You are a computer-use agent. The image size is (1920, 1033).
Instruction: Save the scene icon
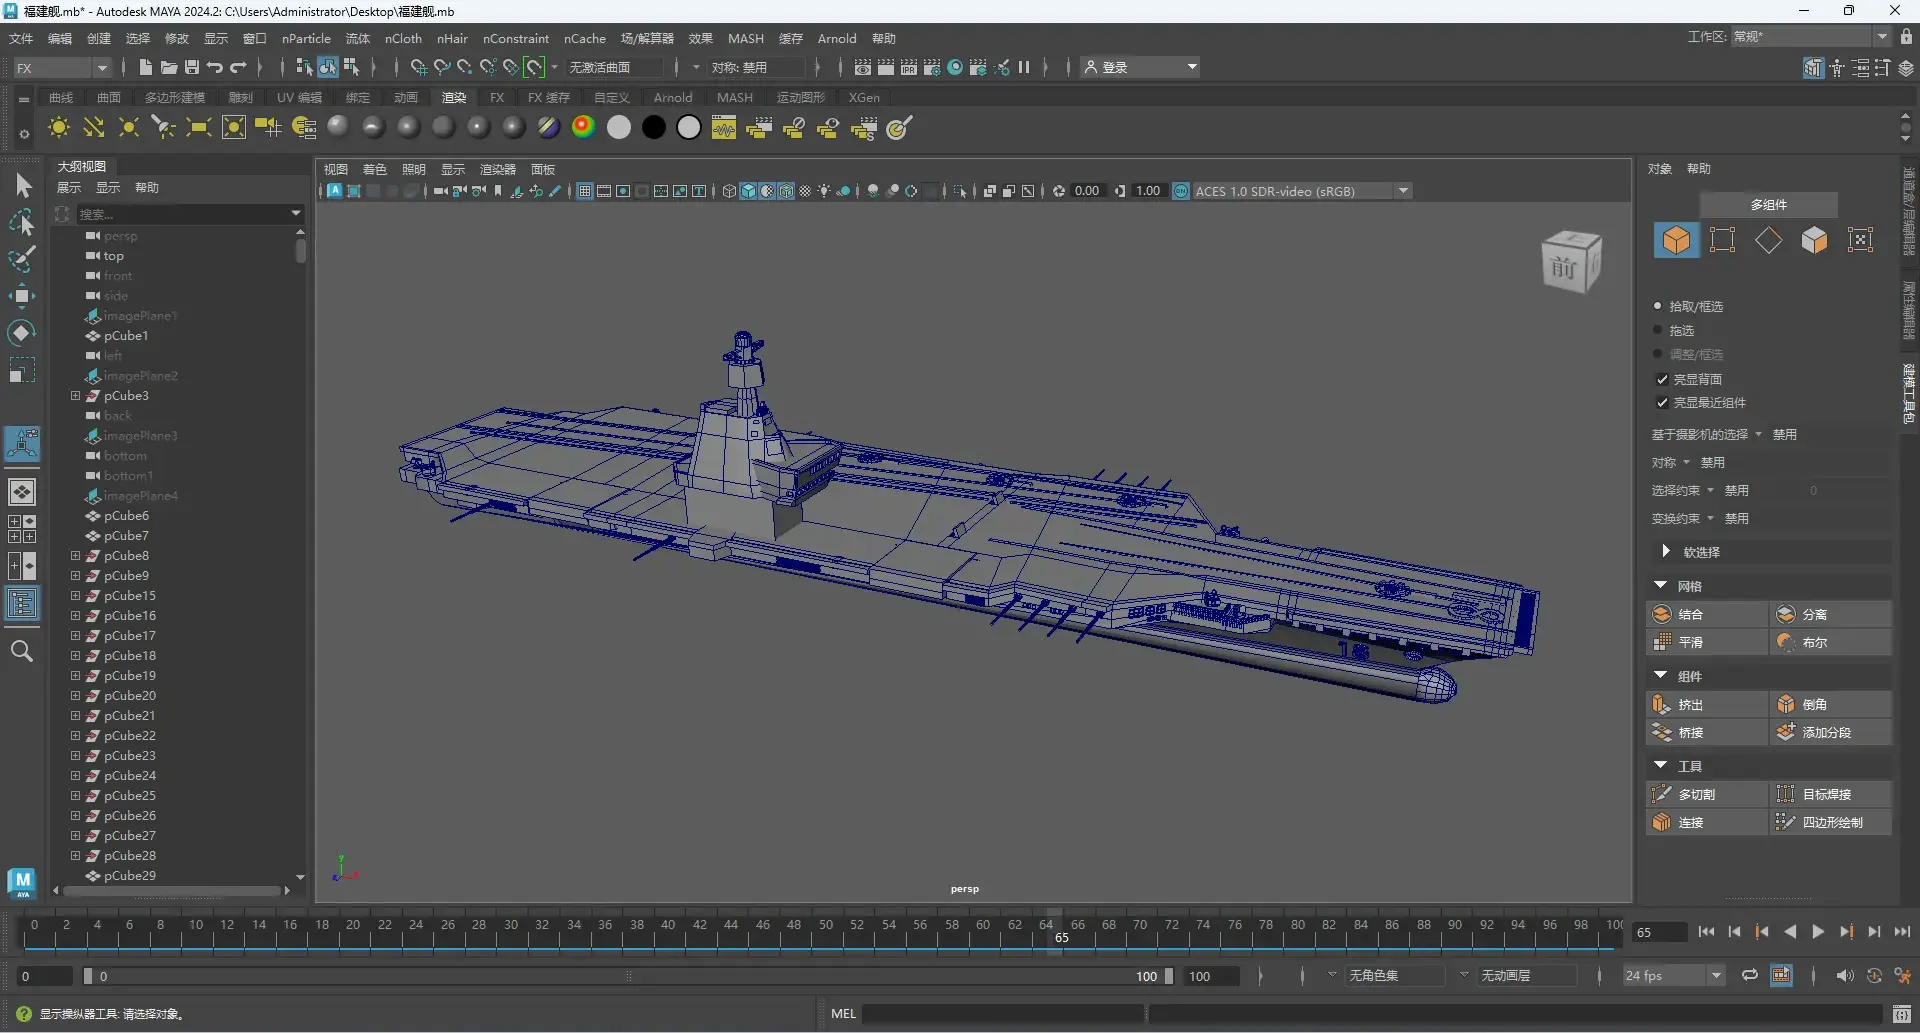192,67
